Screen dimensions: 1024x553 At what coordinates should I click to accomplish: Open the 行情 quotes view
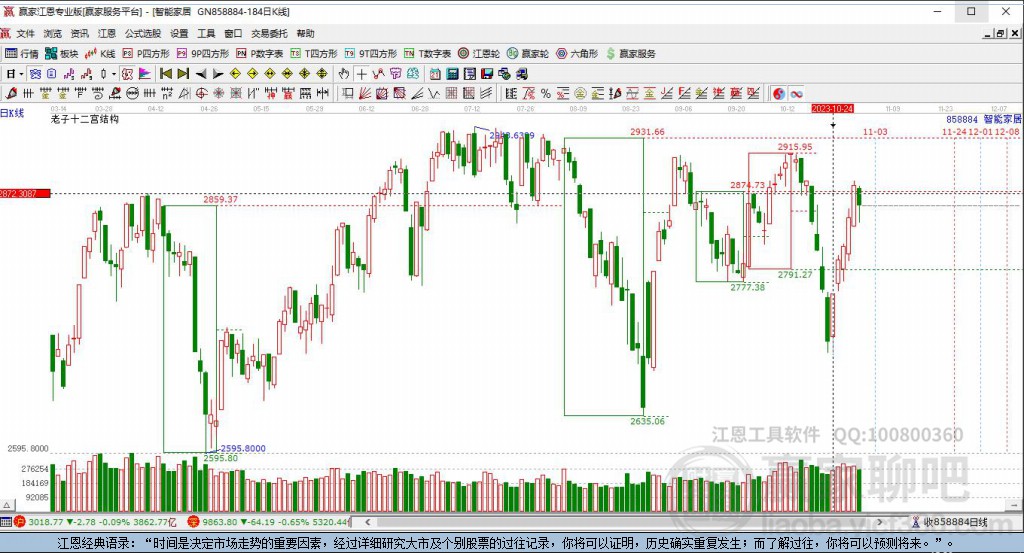click(x=22, y=54)
